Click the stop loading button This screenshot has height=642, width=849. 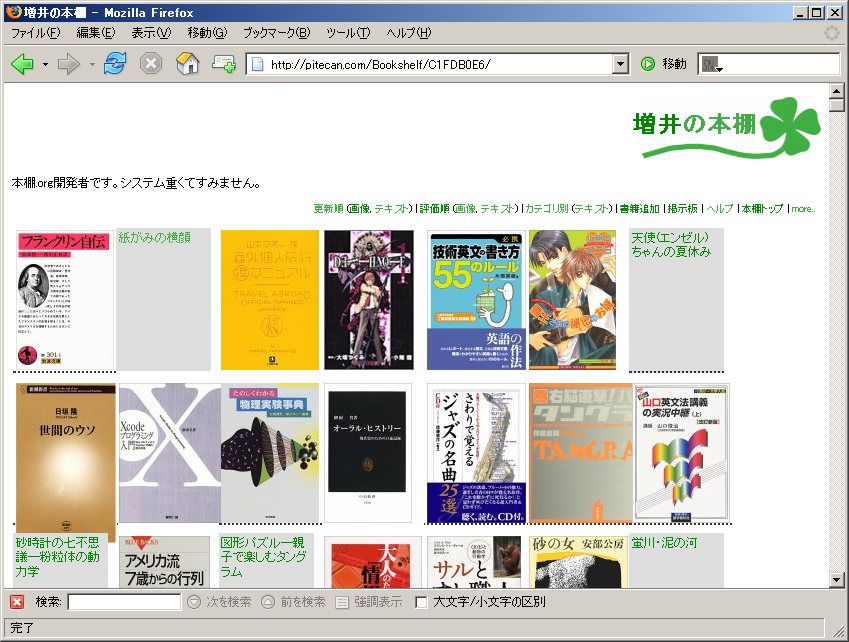(x=151, y=64)
